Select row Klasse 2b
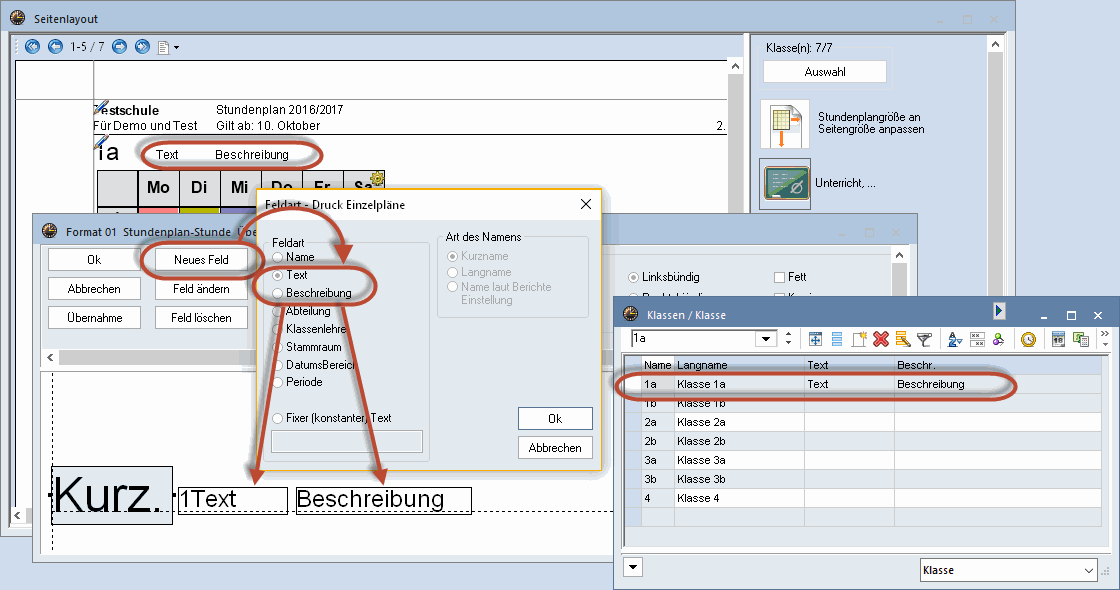1120x590 pixels. coord(864,441)
